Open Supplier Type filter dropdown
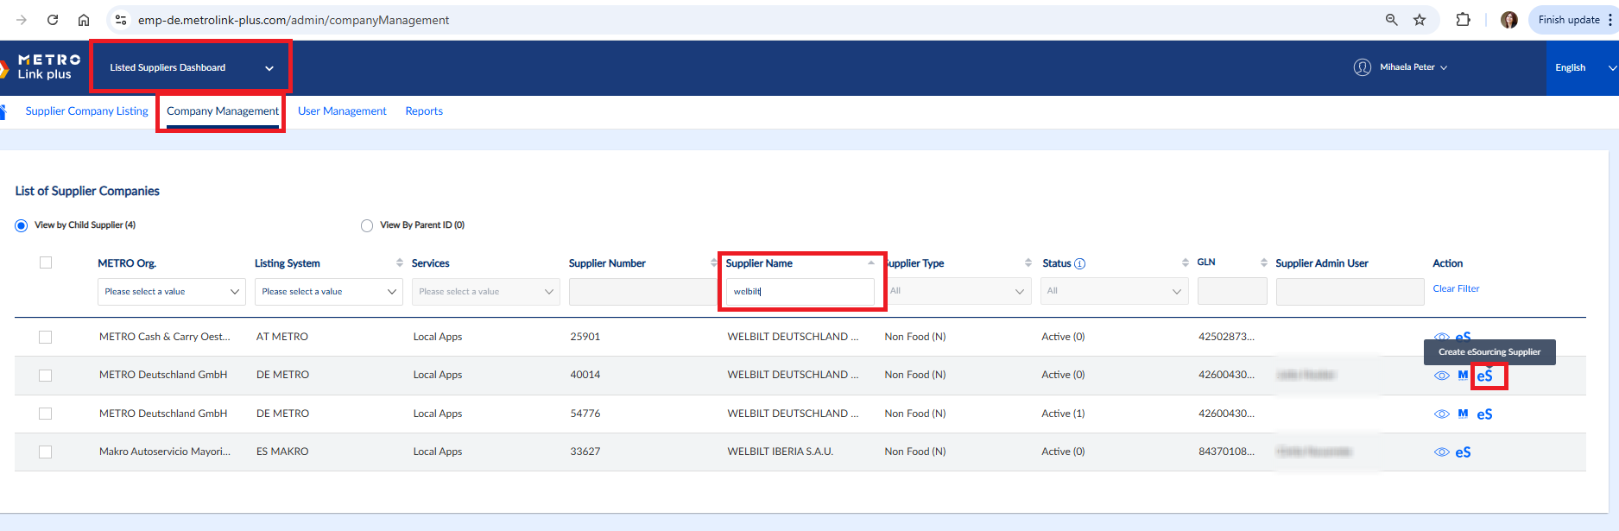Screen dimensions: 1619x531 pos(957,291)
